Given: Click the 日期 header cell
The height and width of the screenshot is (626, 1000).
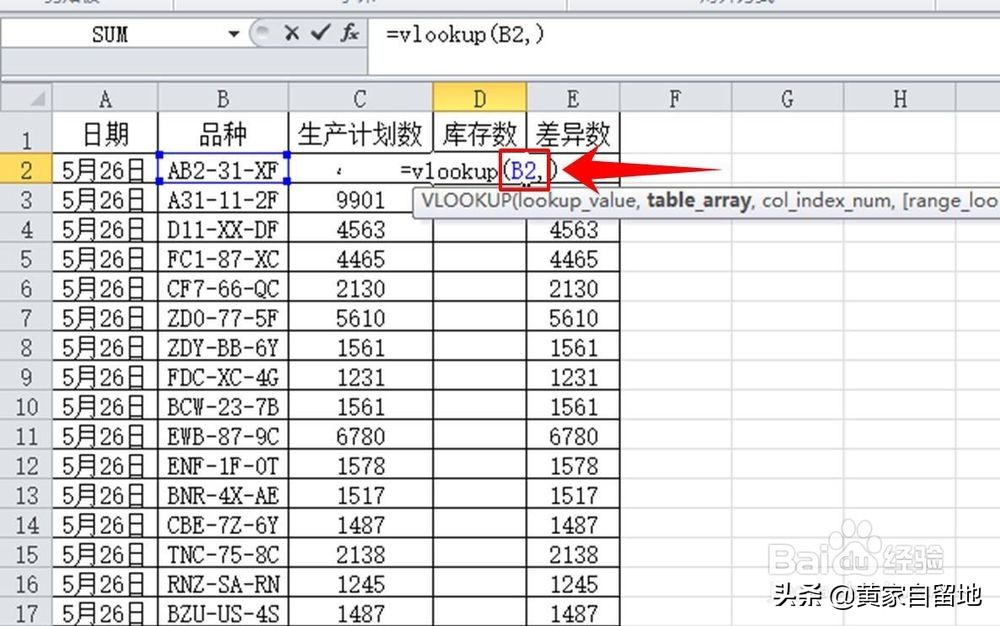Looking at the screenshot, I should point(105,134).
